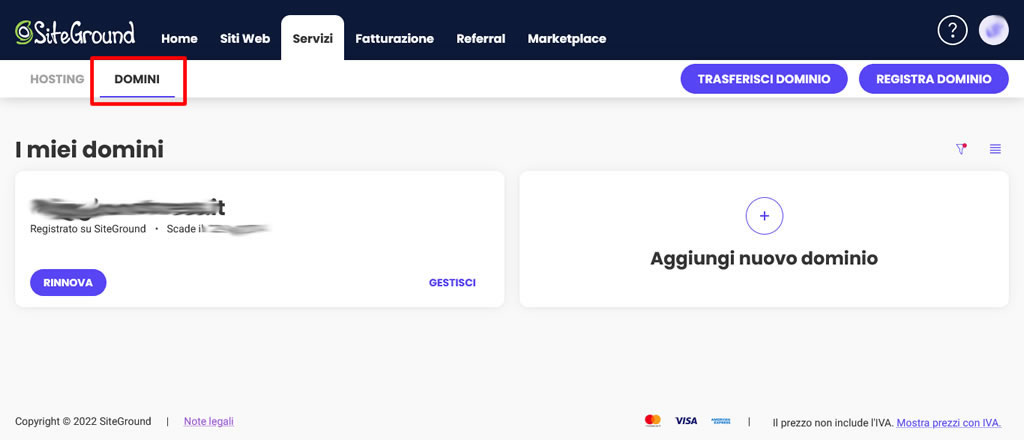This screenshot has width=1024, height=440.
Task: Click the Mastercard payment logo
Action: [652, 421]
